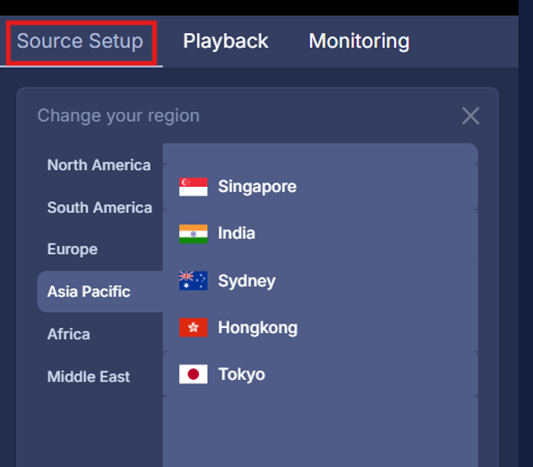The width and height of the screenshot is (533, 467).
Task: Choose Singapore as the region
Action: (x=320, y=187)
